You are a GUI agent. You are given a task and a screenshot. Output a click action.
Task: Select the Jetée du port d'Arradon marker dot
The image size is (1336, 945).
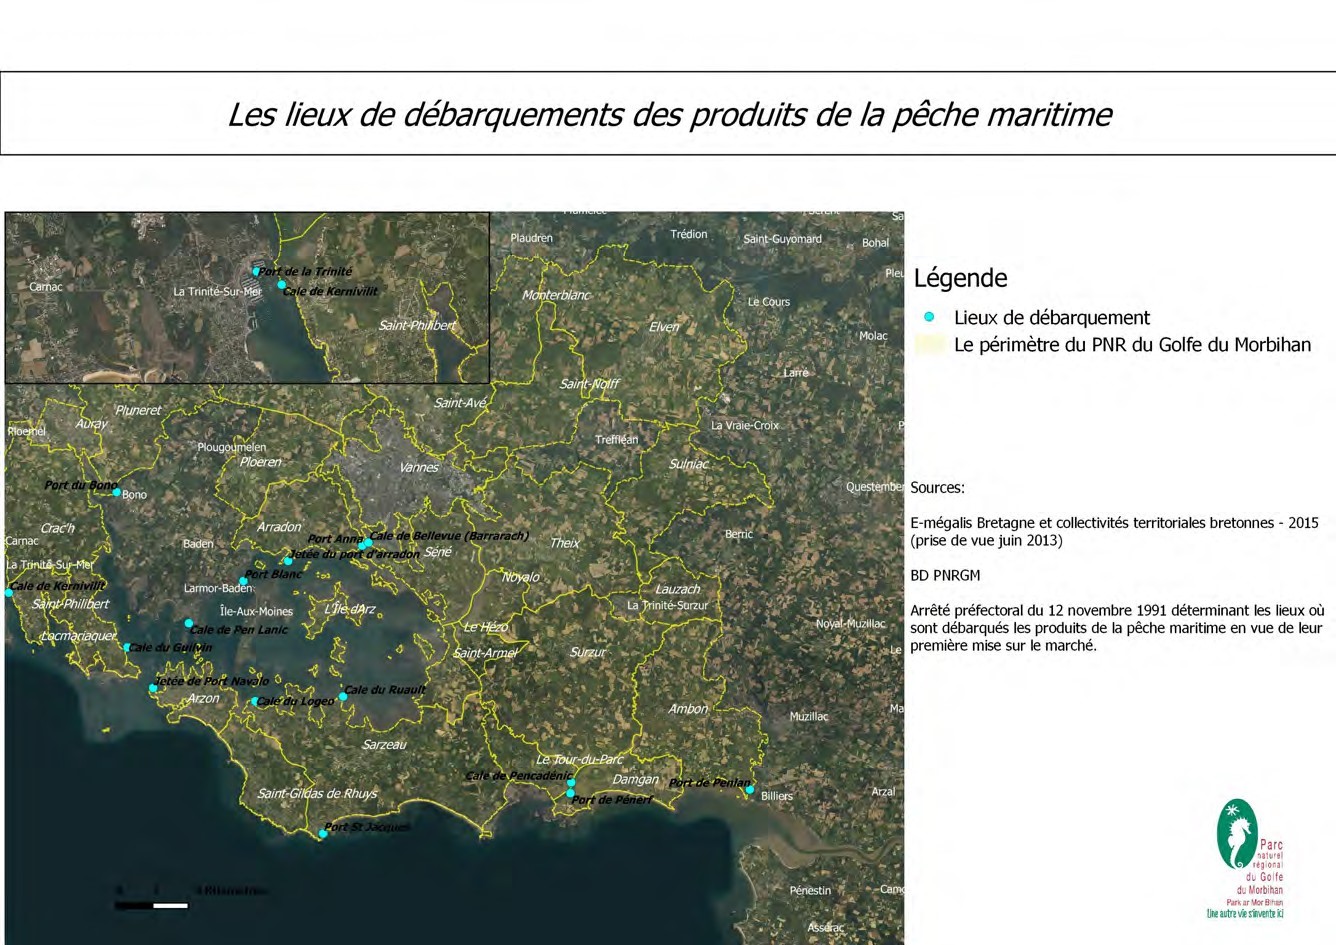click(288, 561)
